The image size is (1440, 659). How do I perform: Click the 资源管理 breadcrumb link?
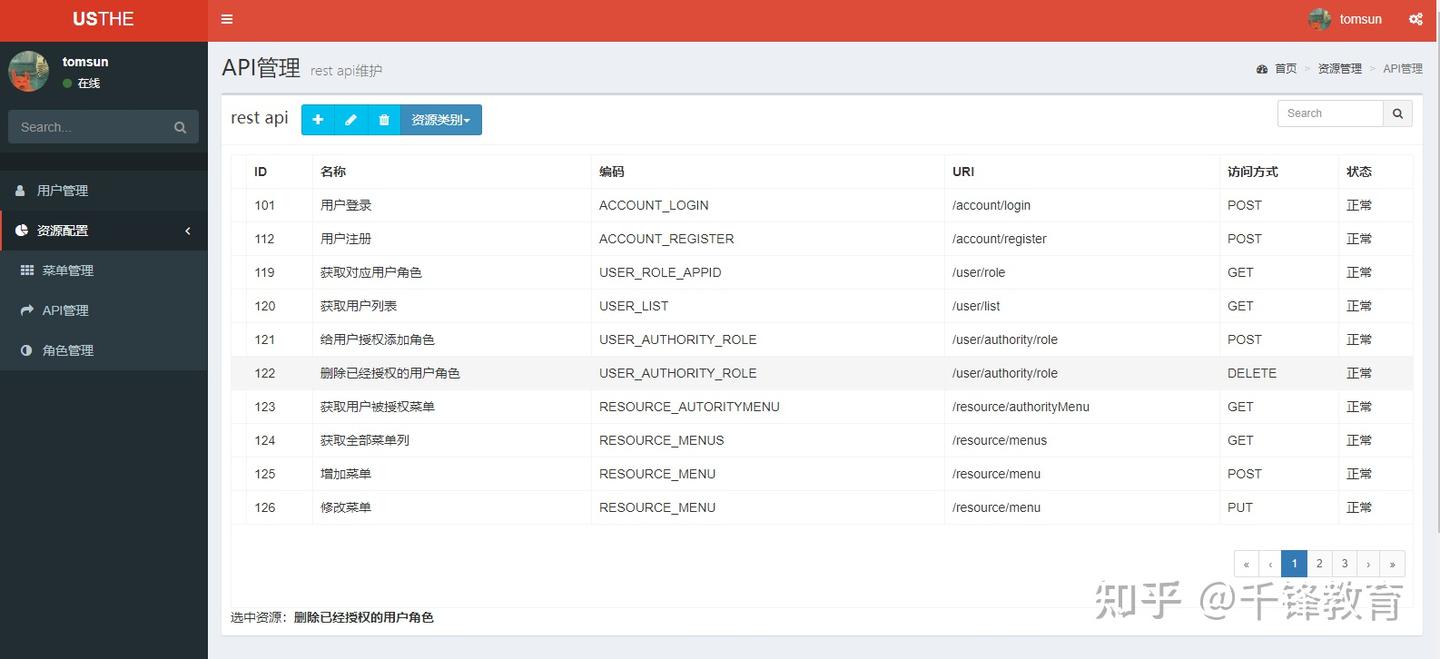coord(1340,68)
